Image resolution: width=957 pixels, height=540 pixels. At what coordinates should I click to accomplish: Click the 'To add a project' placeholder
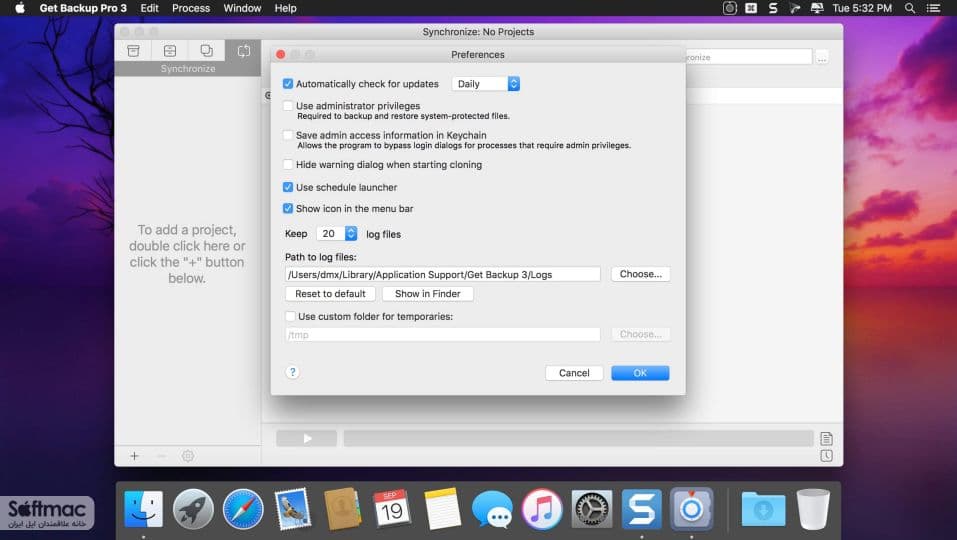point(187,254)
